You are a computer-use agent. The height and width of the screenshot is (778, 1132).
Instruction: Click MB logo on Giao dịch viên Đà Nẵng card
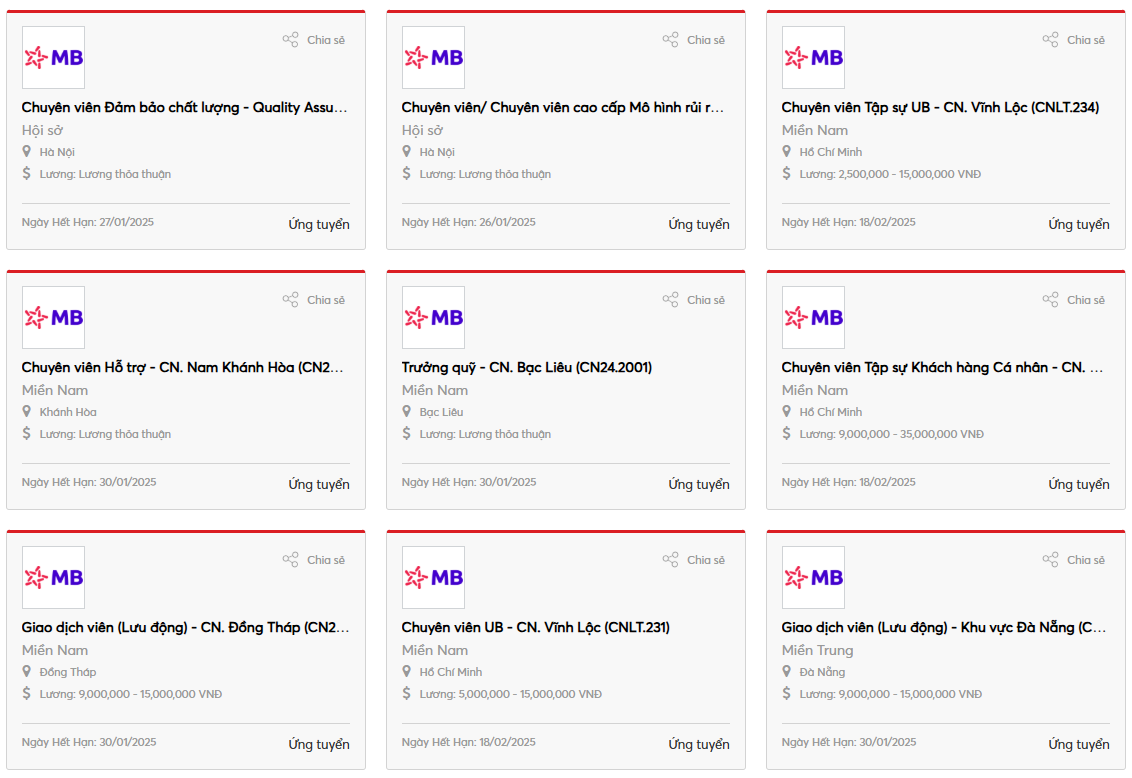pos(814,577)
